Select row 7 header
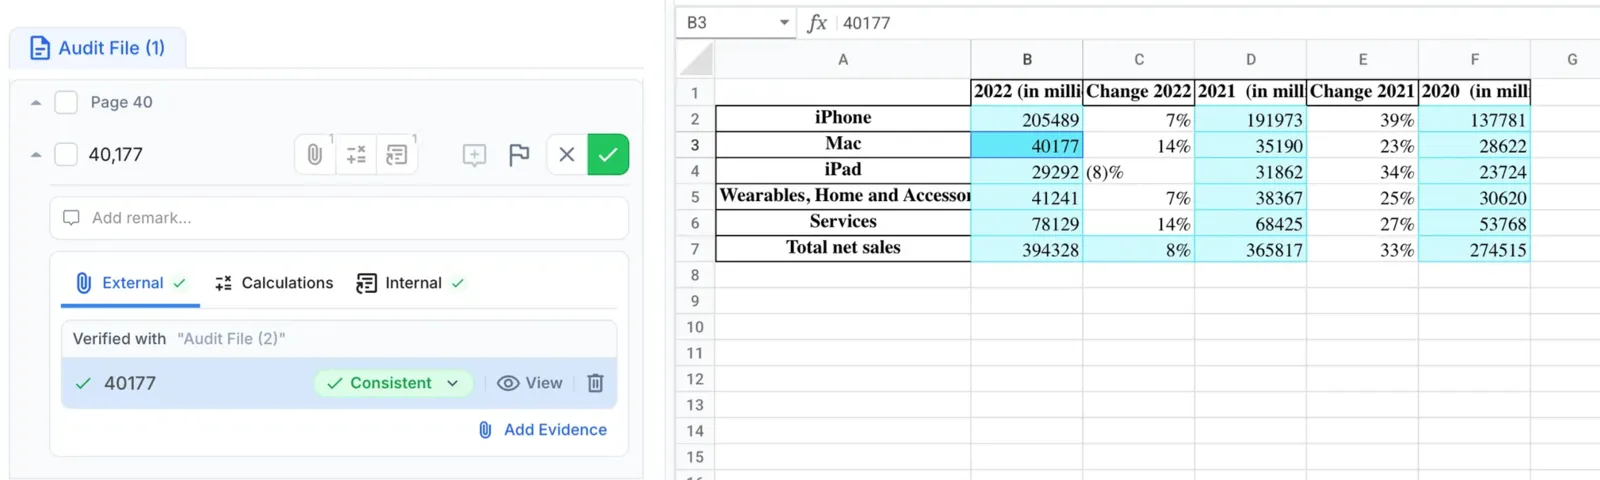 click(695, 249)
